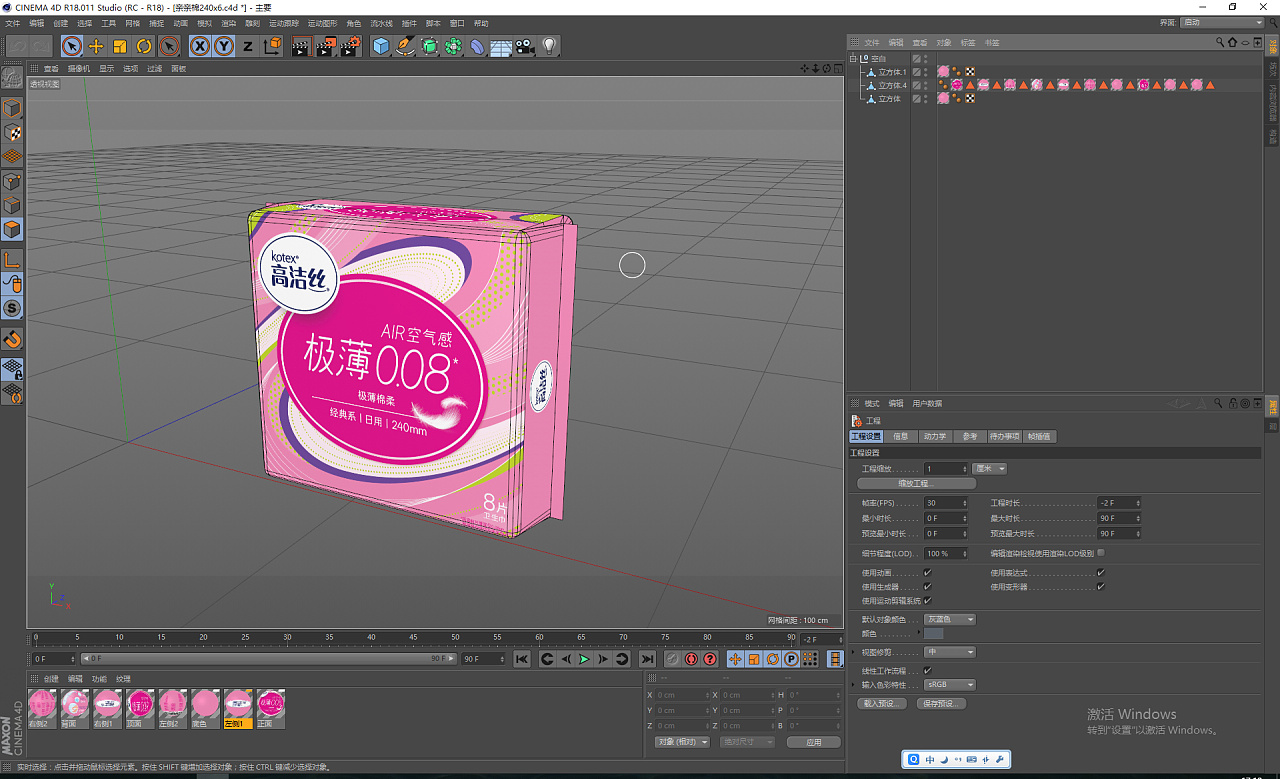Activate the Rotate tool

(x=144, y=46)
